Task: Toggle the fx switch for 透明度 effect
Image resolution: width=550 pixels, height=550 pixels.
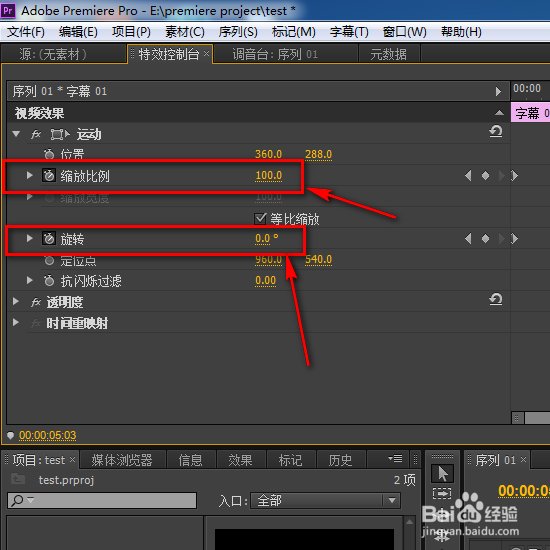Action: click(x=36, y=302)
